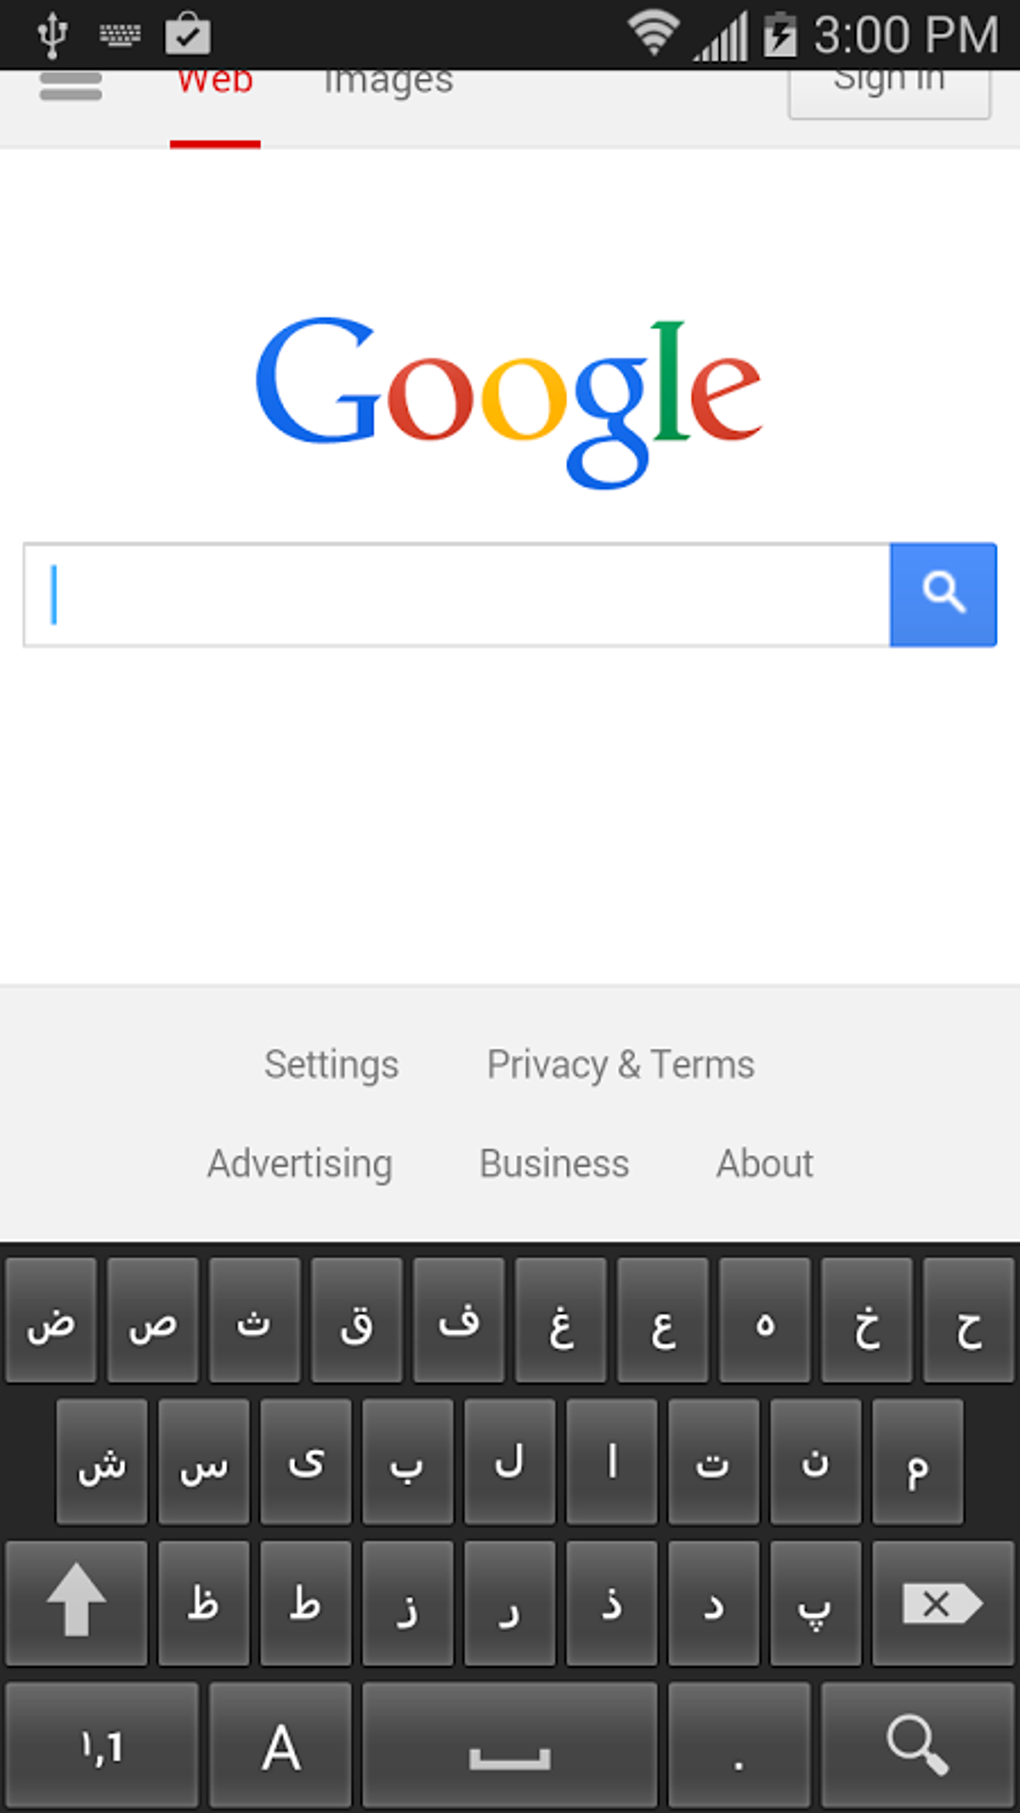Open the hamburger menu icon

[x=70, y=86]
